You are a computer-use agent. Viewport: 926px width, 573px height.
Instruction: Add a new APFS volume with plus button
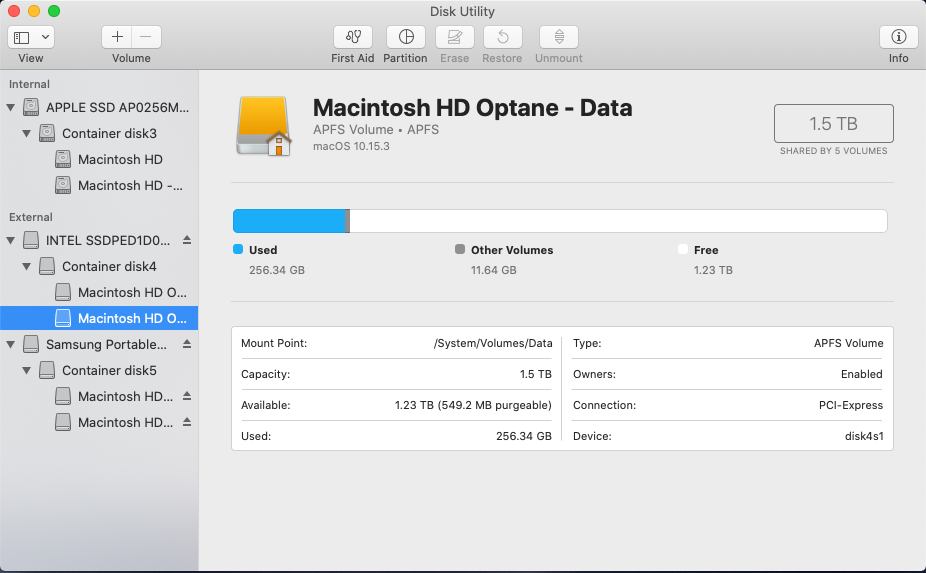point(117,37)
